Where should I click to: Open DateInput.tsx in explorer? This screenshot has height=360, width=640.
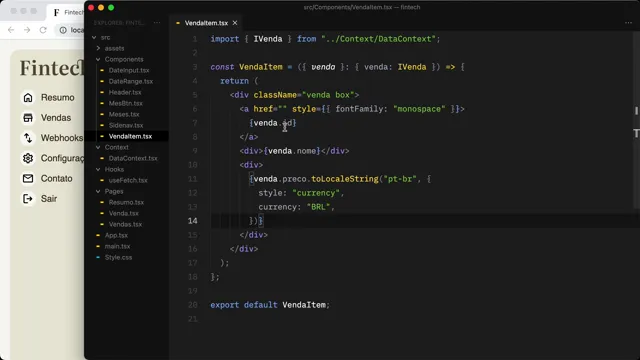coord(129,70)
